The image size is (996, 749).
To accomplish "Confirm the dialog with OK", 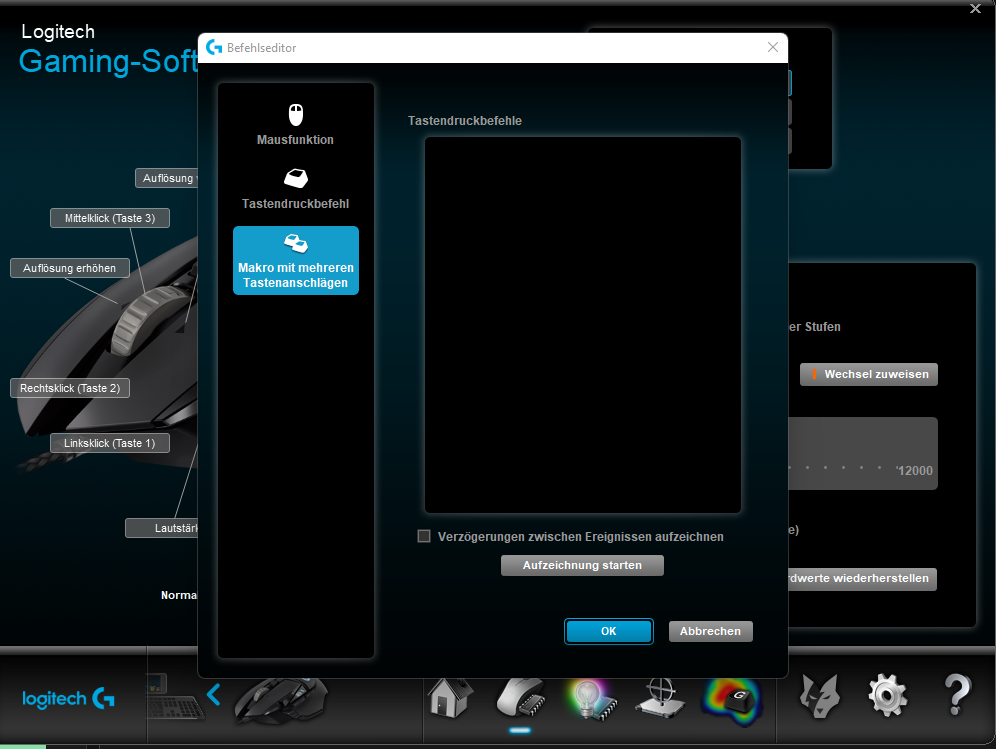I will click(x=609, y=631).
